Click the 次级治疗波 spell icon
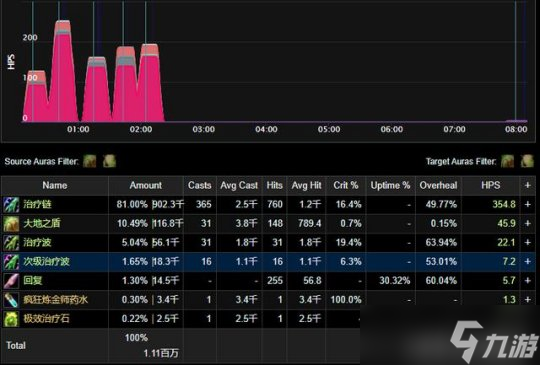The width and height of the screenshot is (540, 365). click(x=11, y=262)
